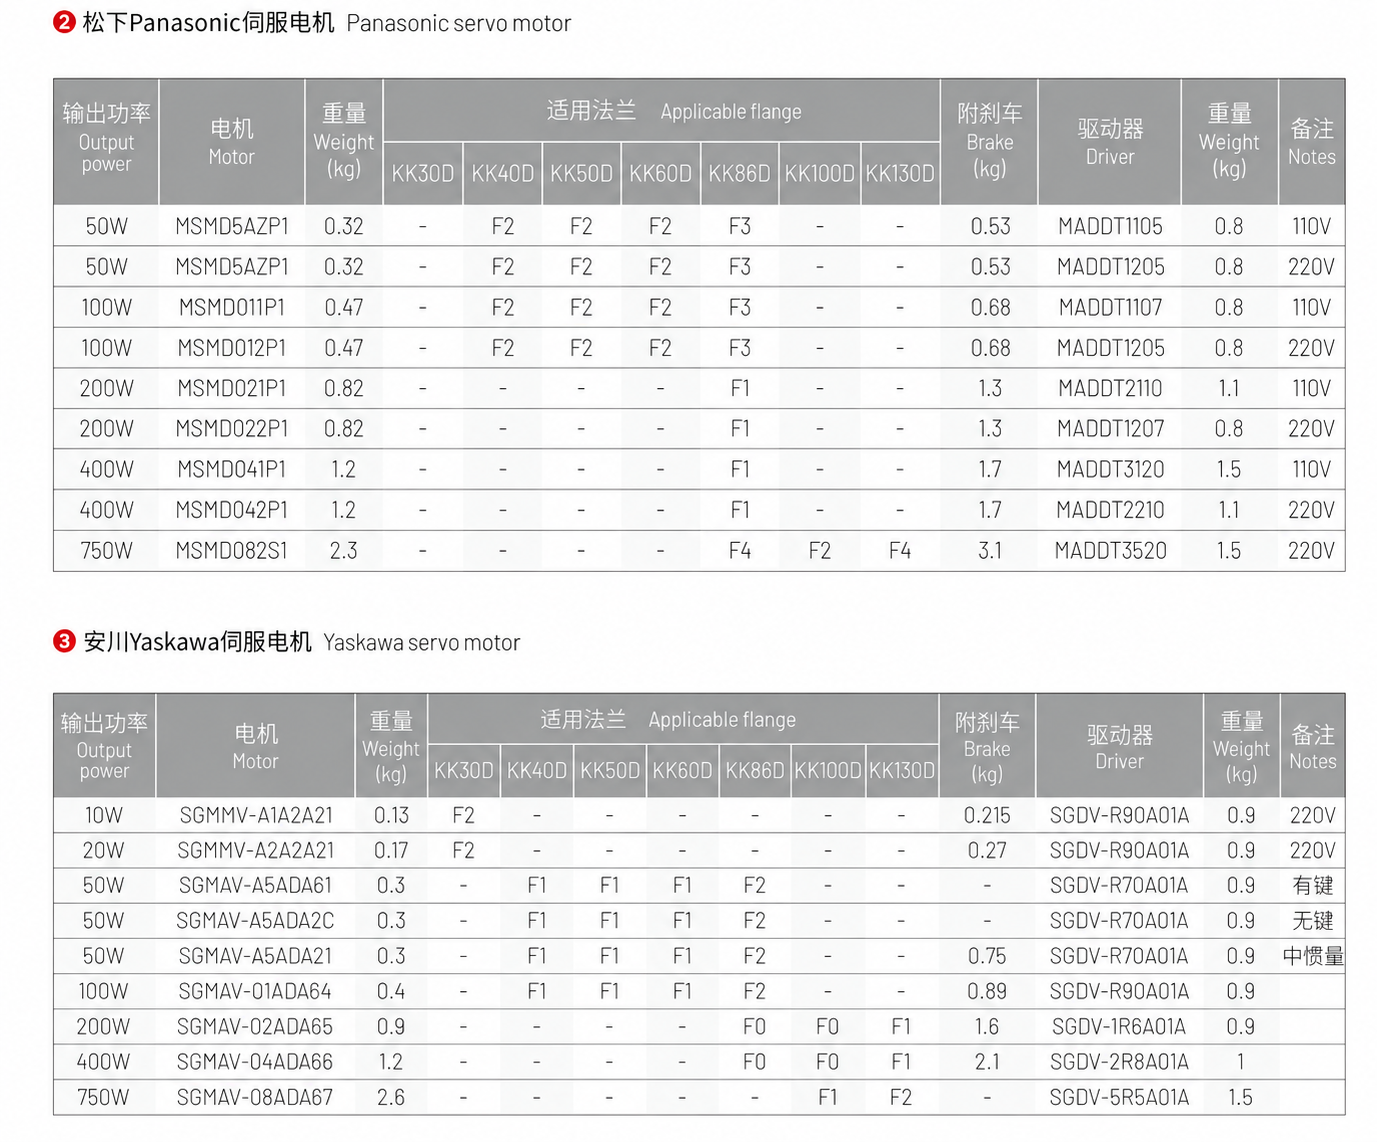The height and width of the screenshot is (1142, 1377).
Task: Click the Panasonic servo motor section heading
Action: (312, 23)
